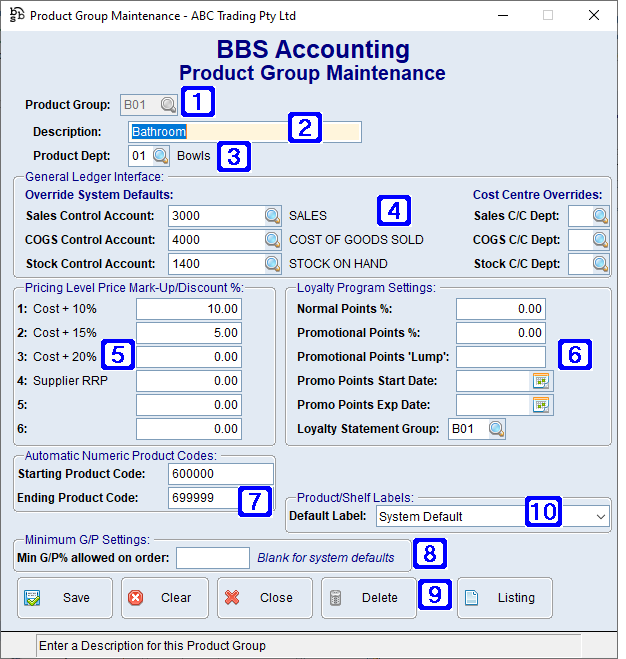Screen dimensions: 626x659
Task: Click the BBS application icon in title bar
Action: 17,15
